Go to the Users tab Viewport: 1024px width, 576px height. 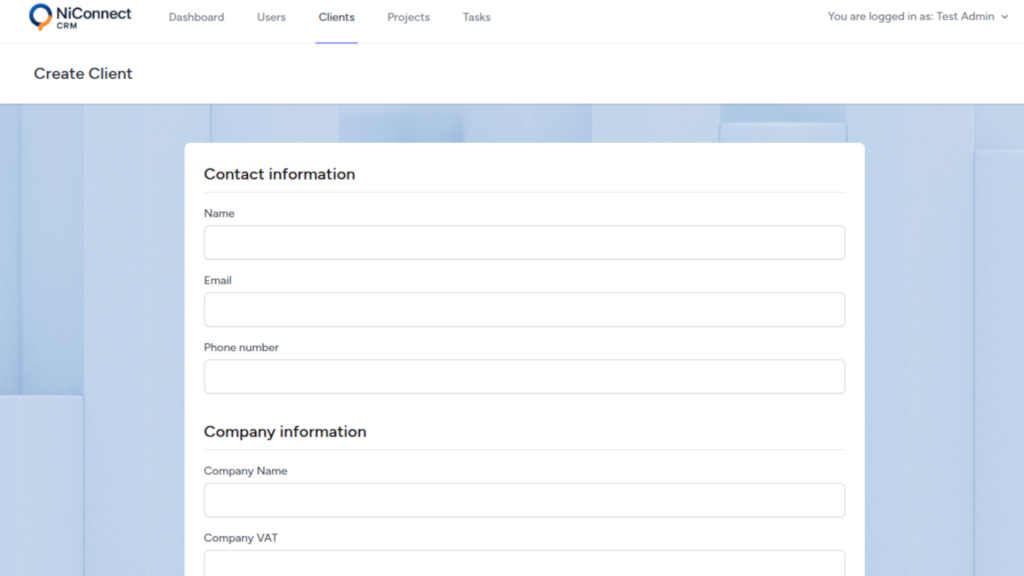(x=271, y=17)
